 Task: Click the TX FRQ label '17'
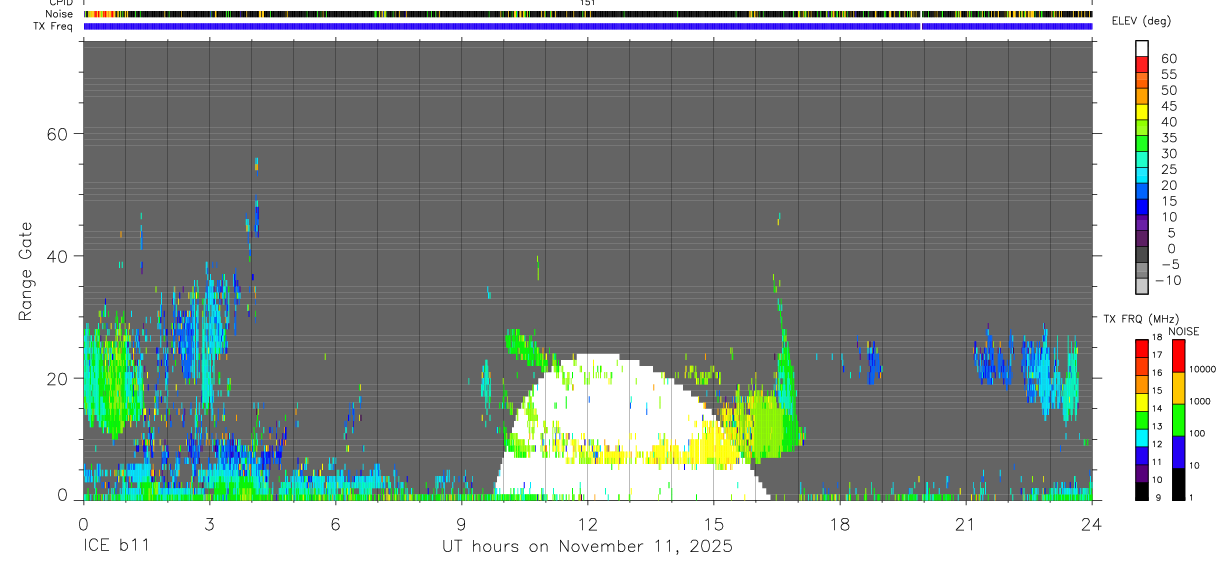click(x=1158, y=355)
